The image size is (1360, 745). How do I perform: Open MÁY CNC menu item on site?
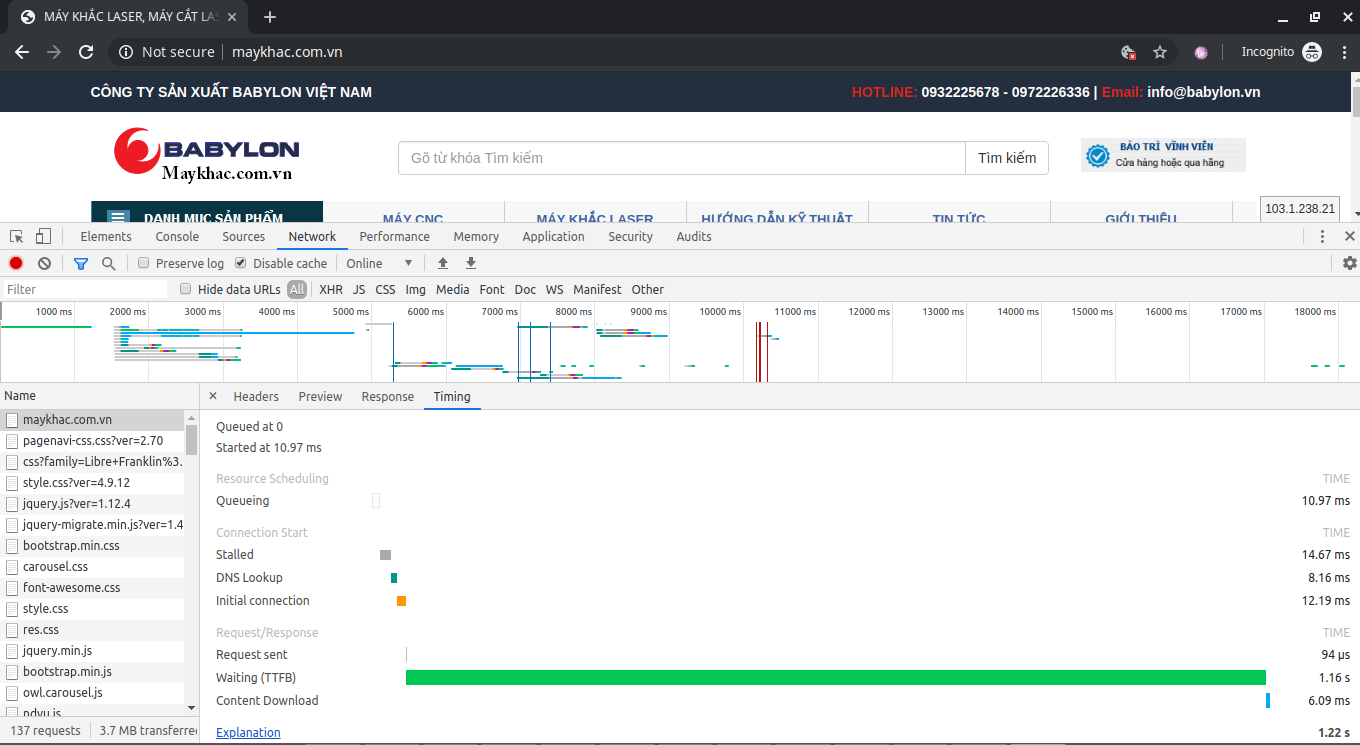[413, 217]
